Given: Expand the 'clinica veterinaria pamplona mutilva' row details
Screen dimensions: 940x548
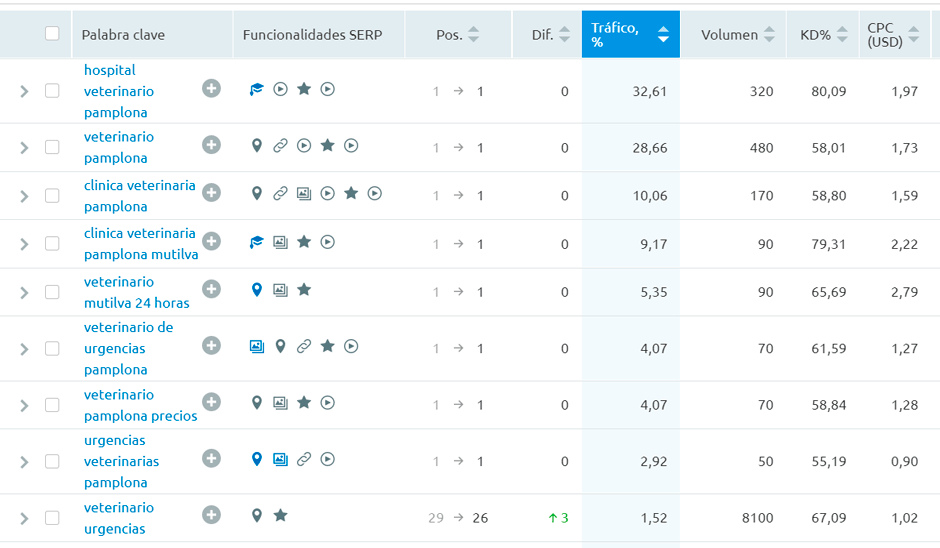Looking at the screenshot, I should click(25, 244).
